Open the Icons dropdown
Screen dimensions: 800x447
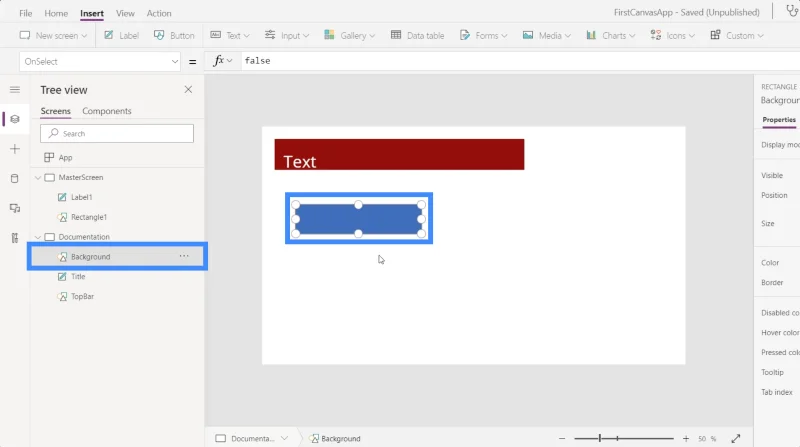tap(672, 35)
